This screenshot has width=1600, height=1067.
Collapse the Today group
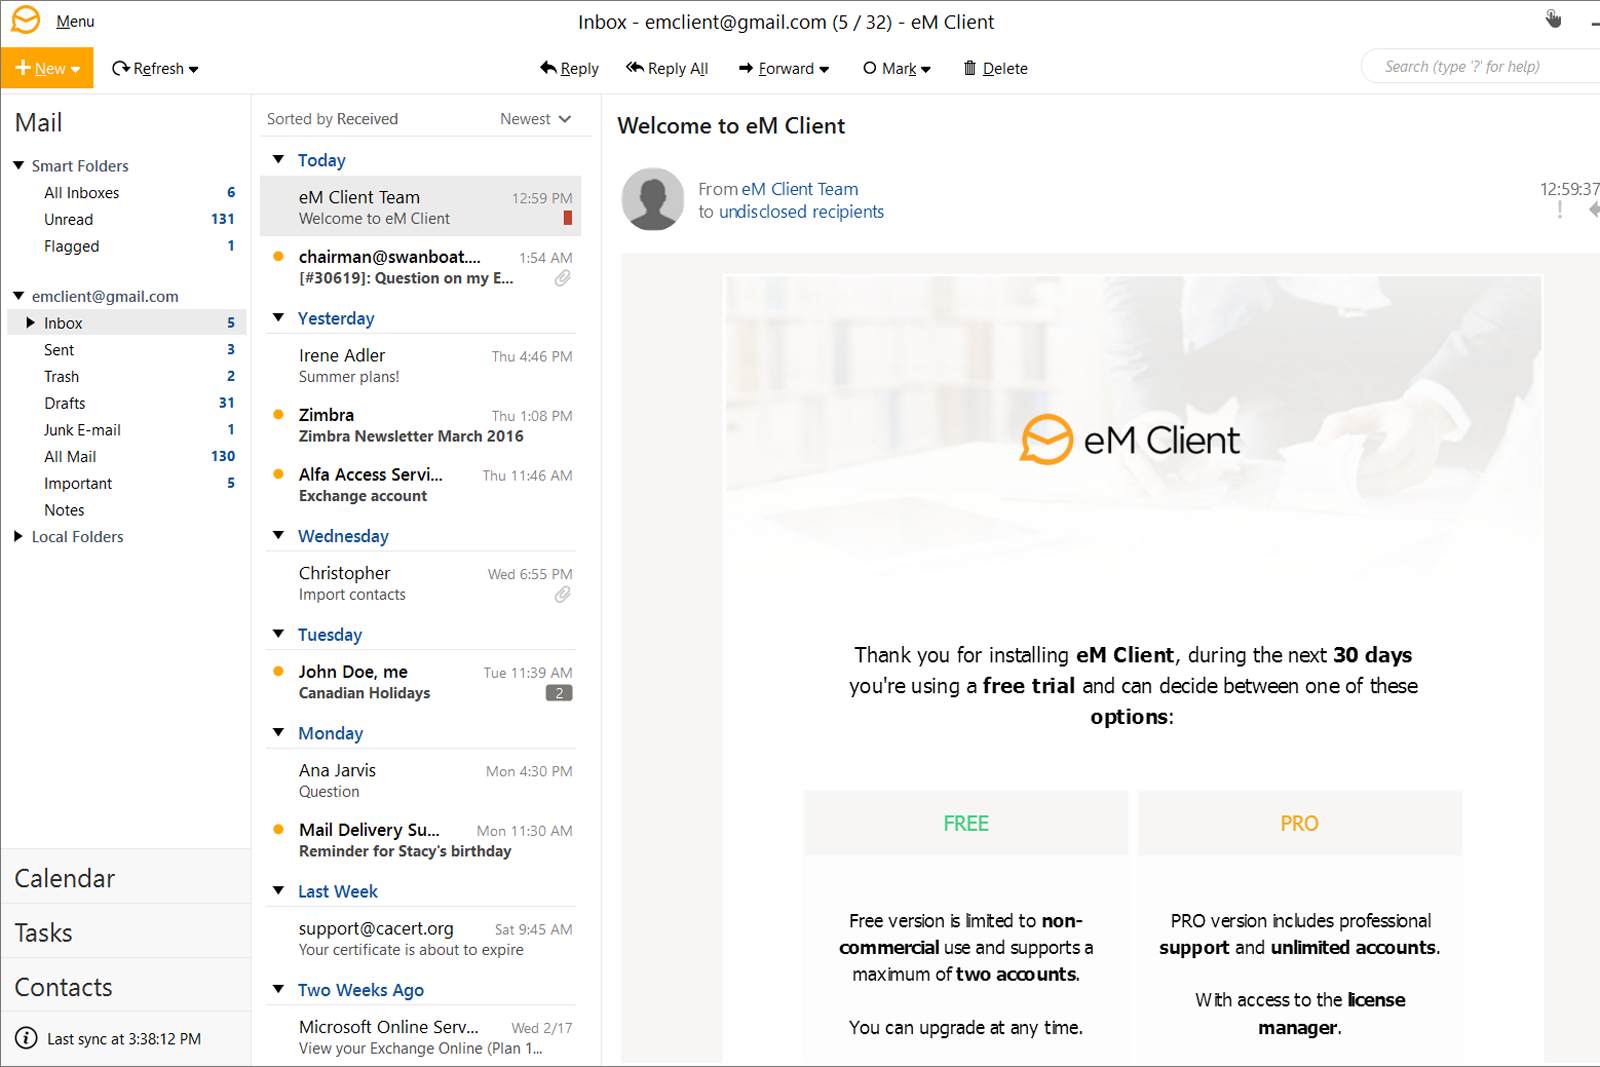point(279,159)
